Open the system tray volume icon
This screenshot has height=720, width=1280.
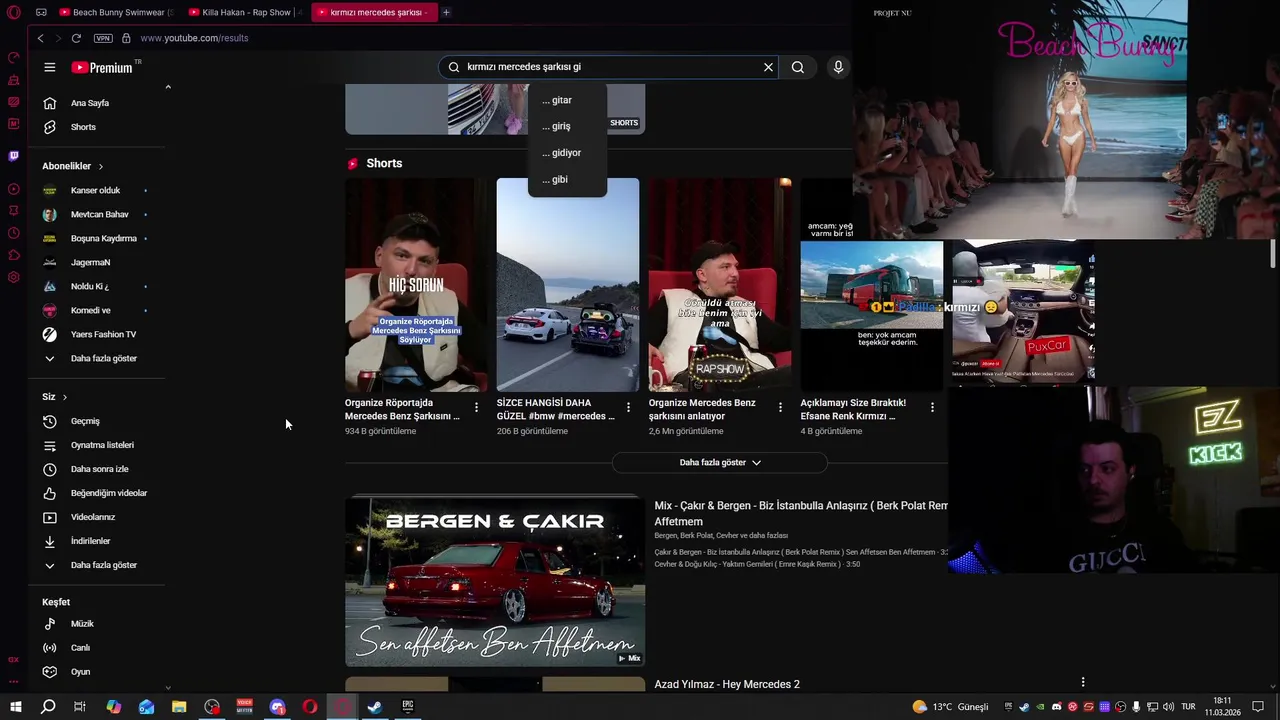click(1170, 707)
